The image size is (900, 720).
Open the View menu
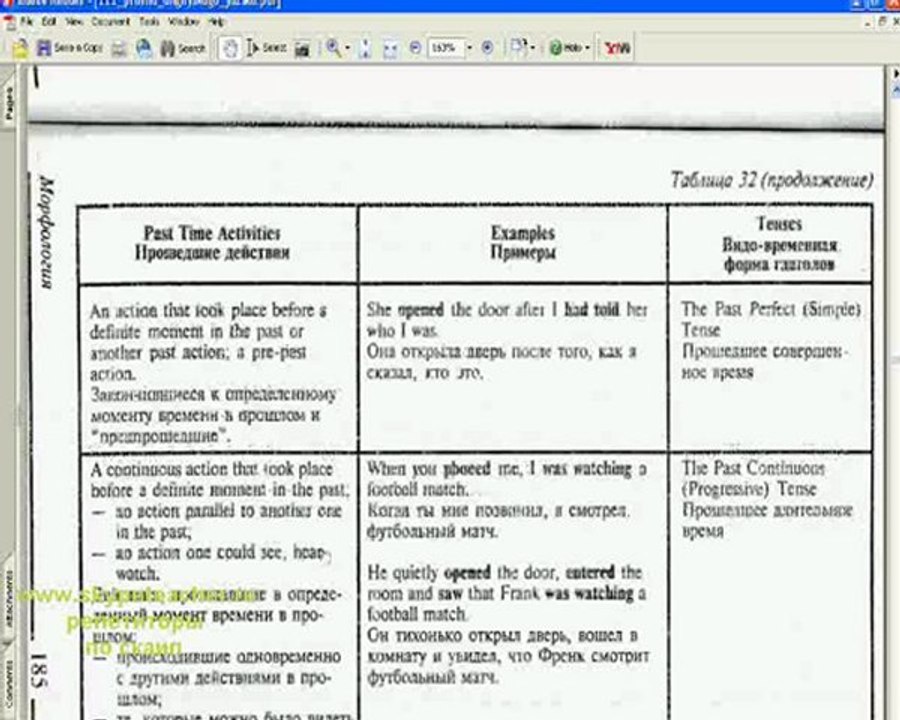[x=74, y=22]
